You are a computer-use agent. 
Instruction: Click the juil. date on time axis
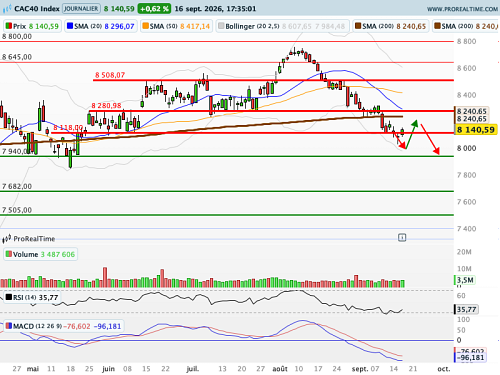pyautogui.click(x=192, y=369)
